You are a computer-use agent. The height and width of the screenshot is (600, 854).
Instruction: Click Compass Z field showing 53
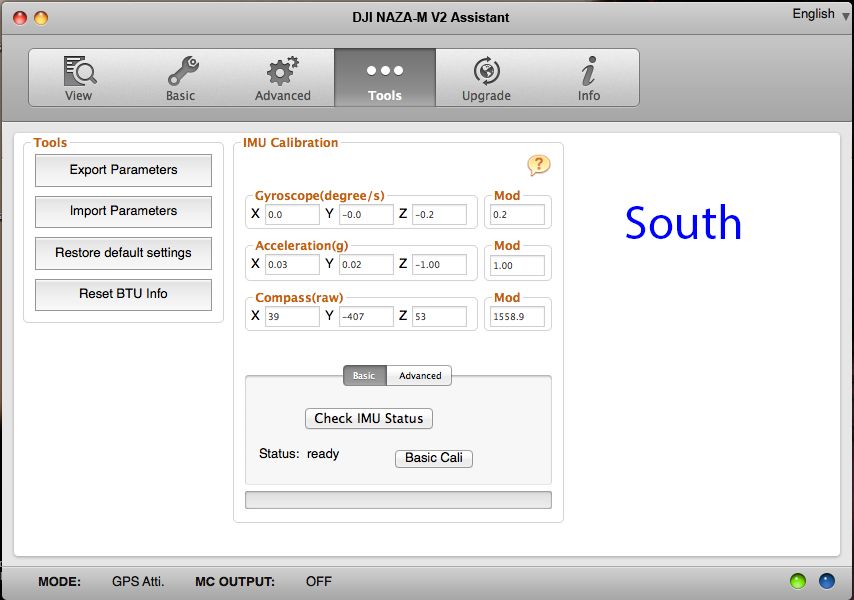pyautogui.click(x=439, y=316)
